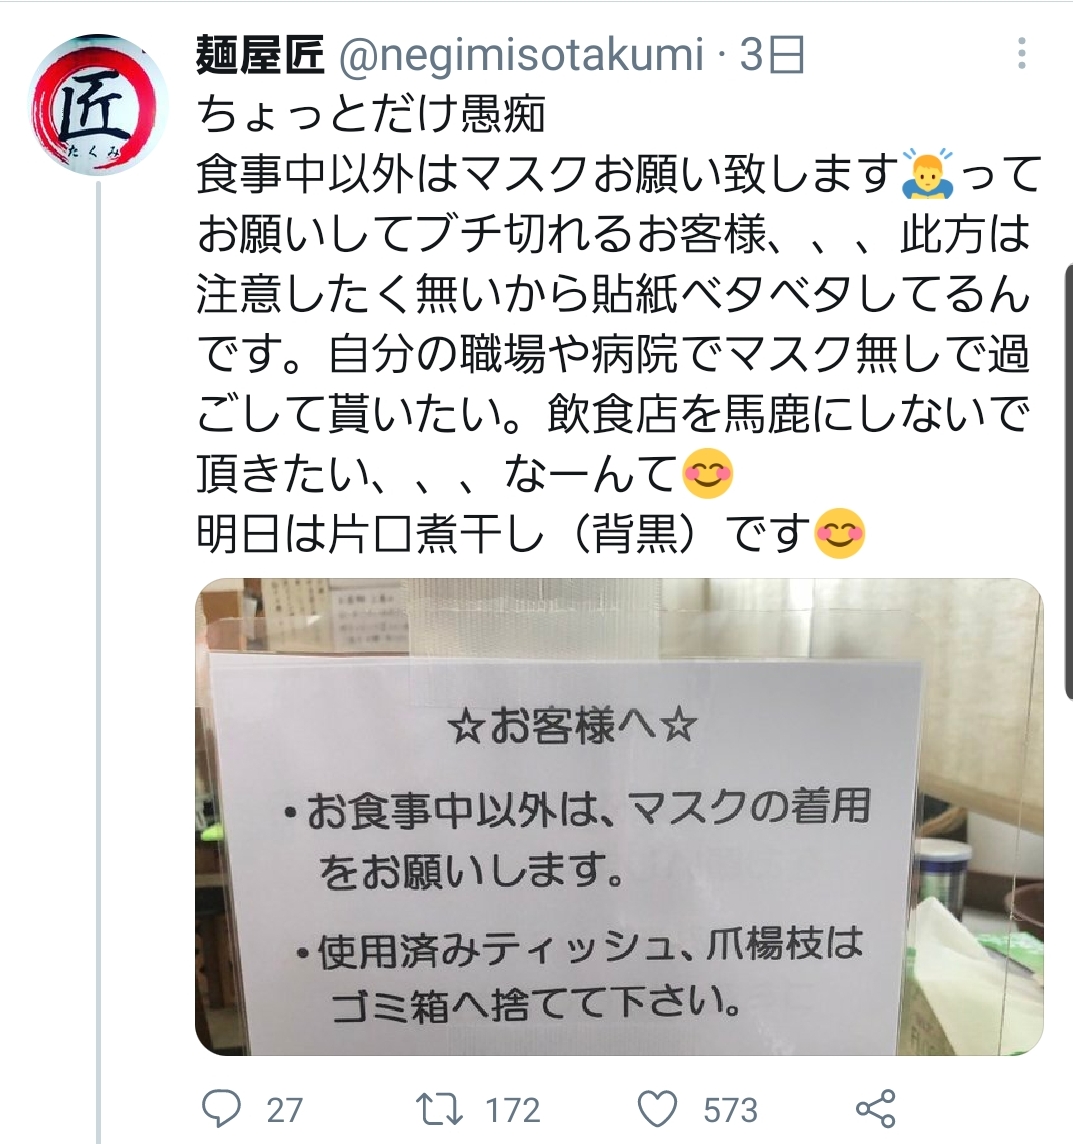Screen dimensions: 1073x1144
Task: Click the scrollbar handle on right edge
Action: point(1069,482)
